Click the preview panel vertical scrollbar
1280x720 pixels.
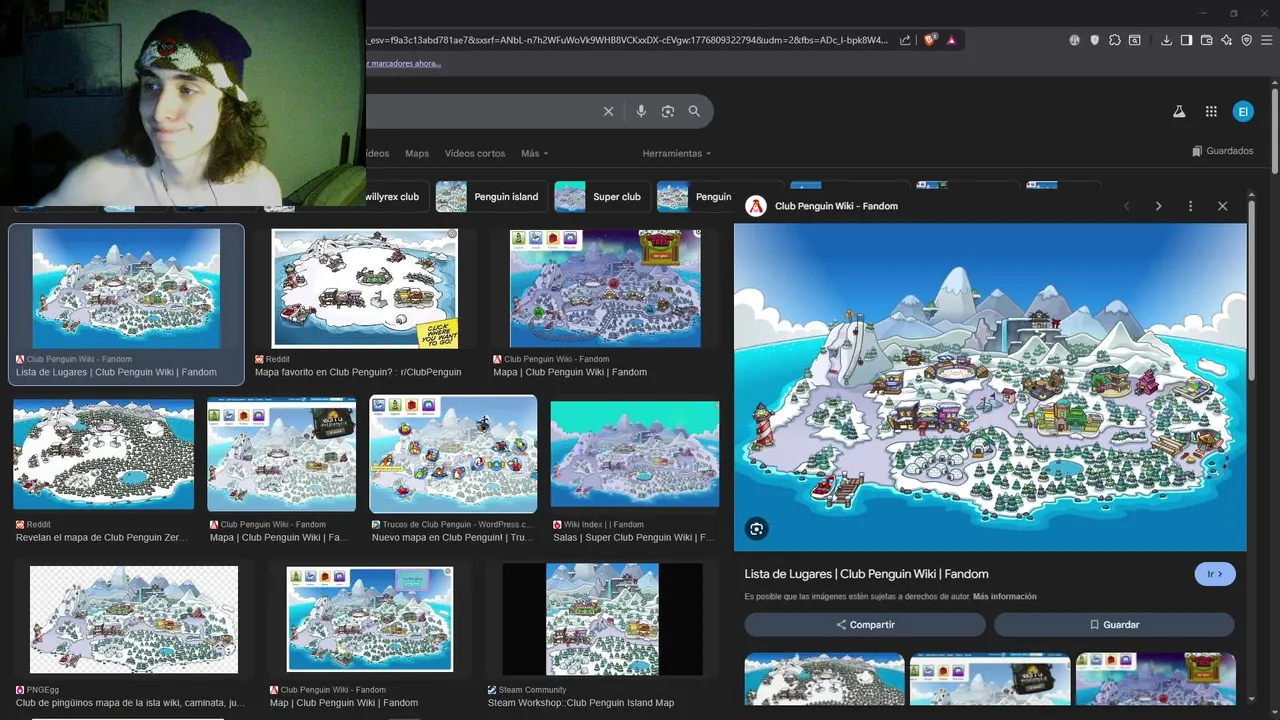[1251, 290]
